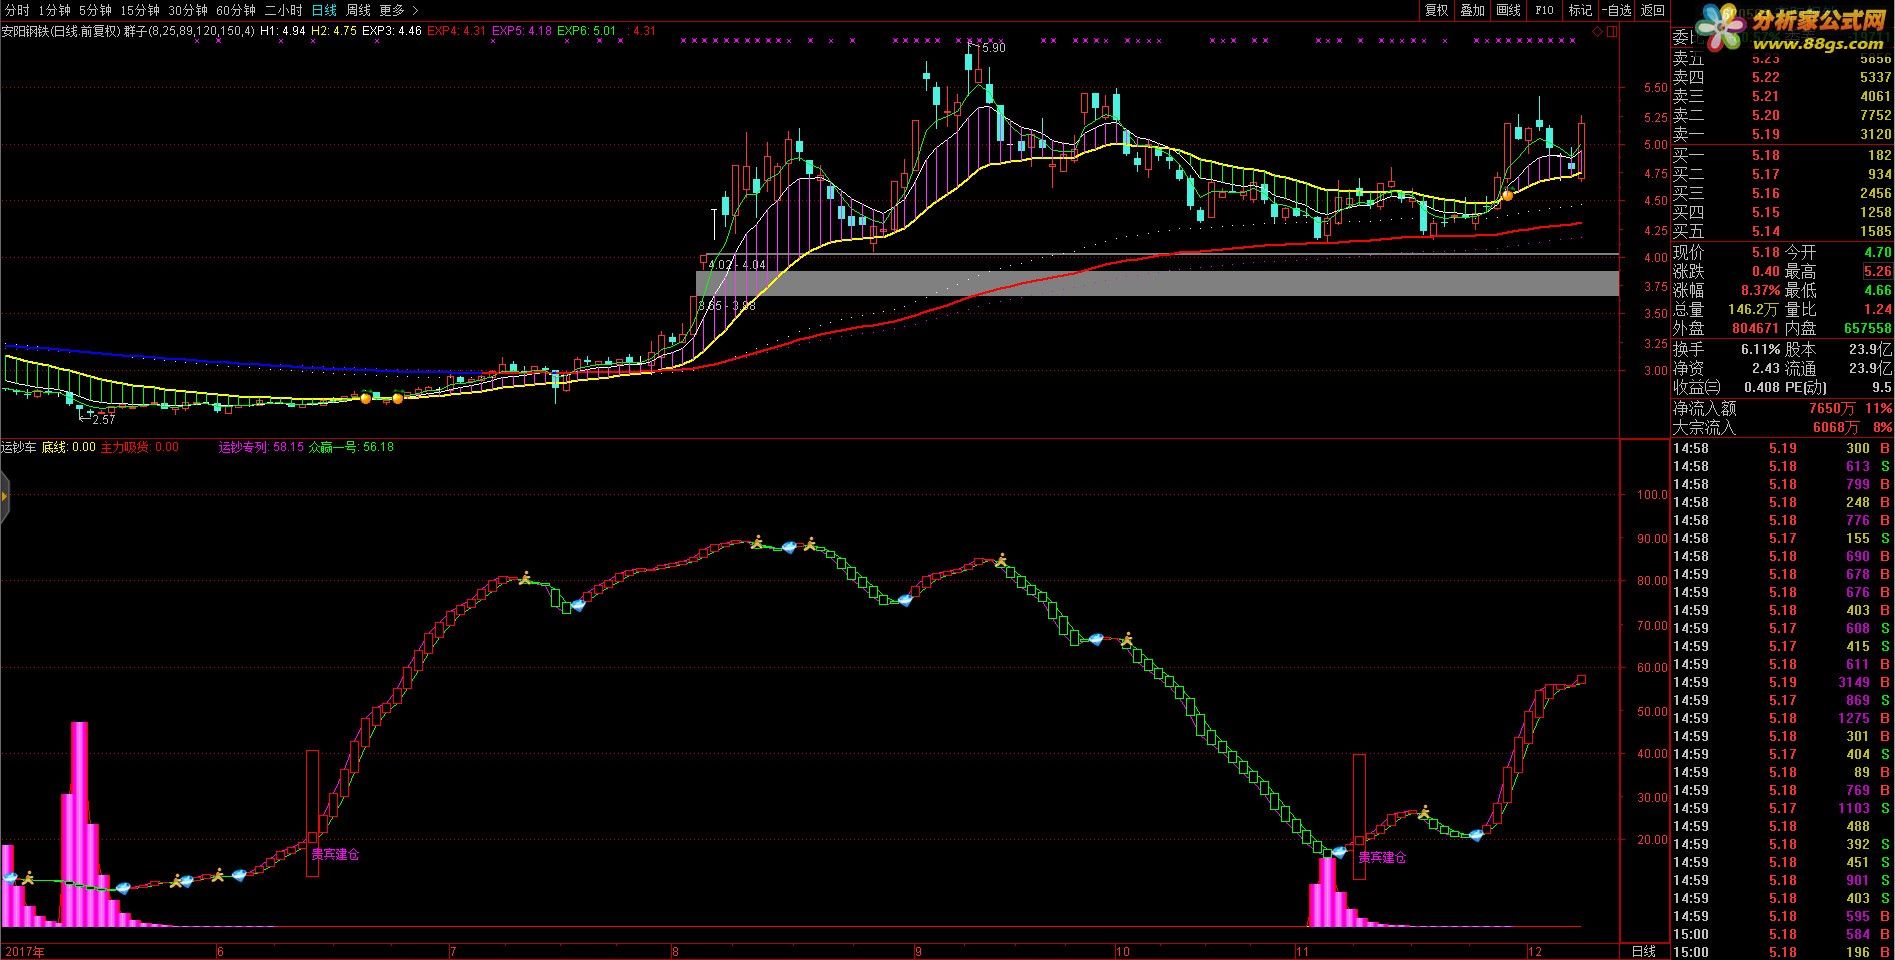Viewport: 1895px width, 960px height.
Task: Click the split-pane square icon at chart corner
Action: 1611,32
